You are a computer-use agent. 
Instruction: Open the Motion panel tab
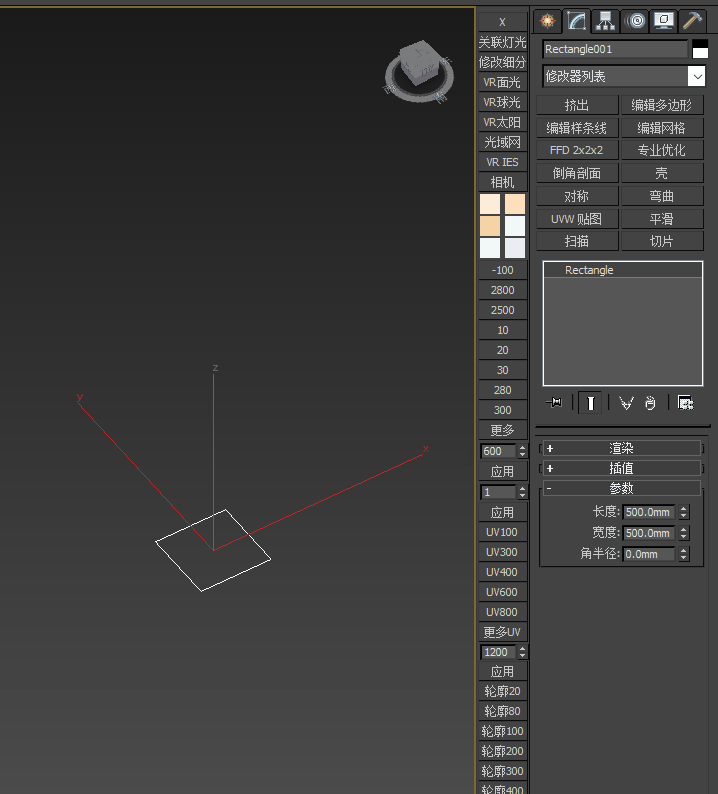(635, 21)
